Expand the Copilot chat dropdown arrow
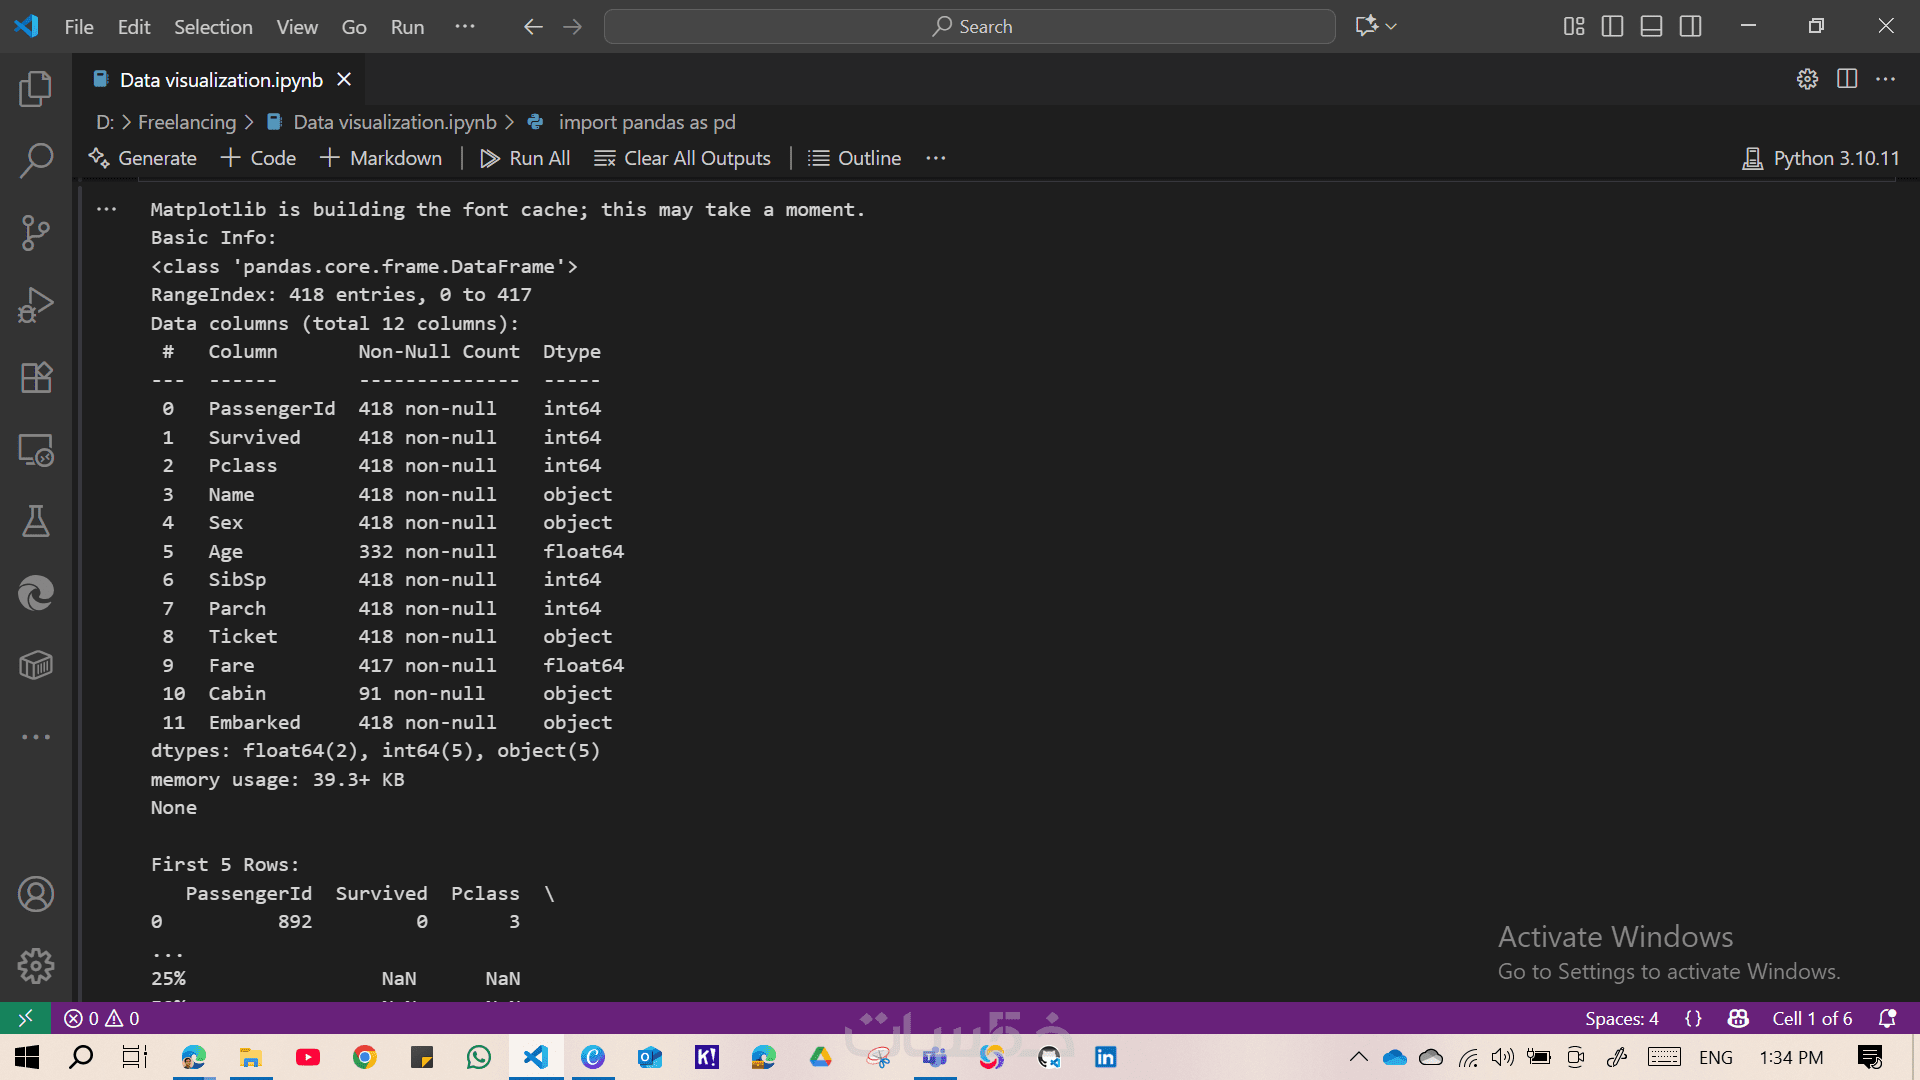The width and height of the screenshot is (1920, 1080). coord(1392,27)
